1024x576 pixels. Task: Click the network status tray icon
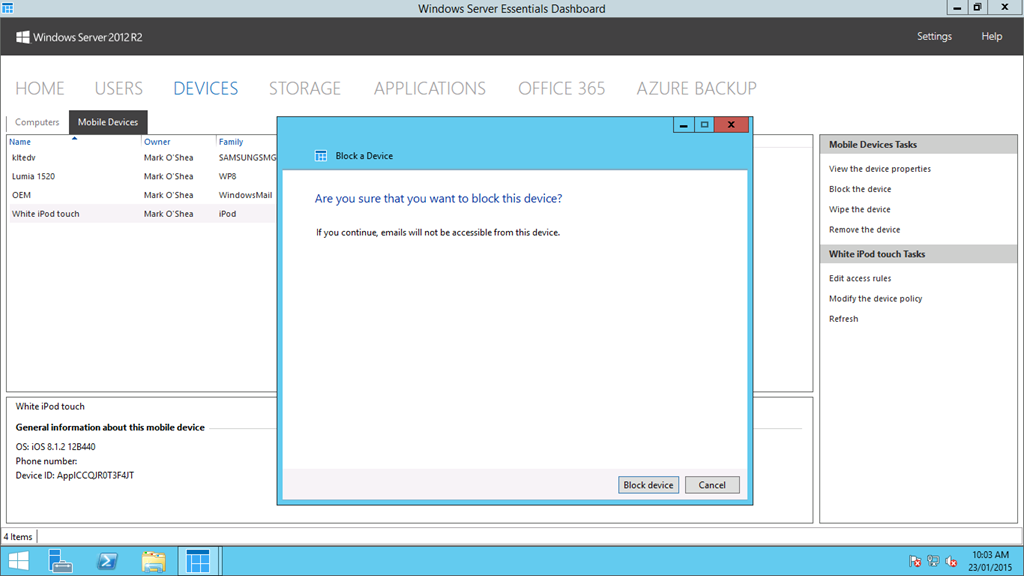coord(933,561)
